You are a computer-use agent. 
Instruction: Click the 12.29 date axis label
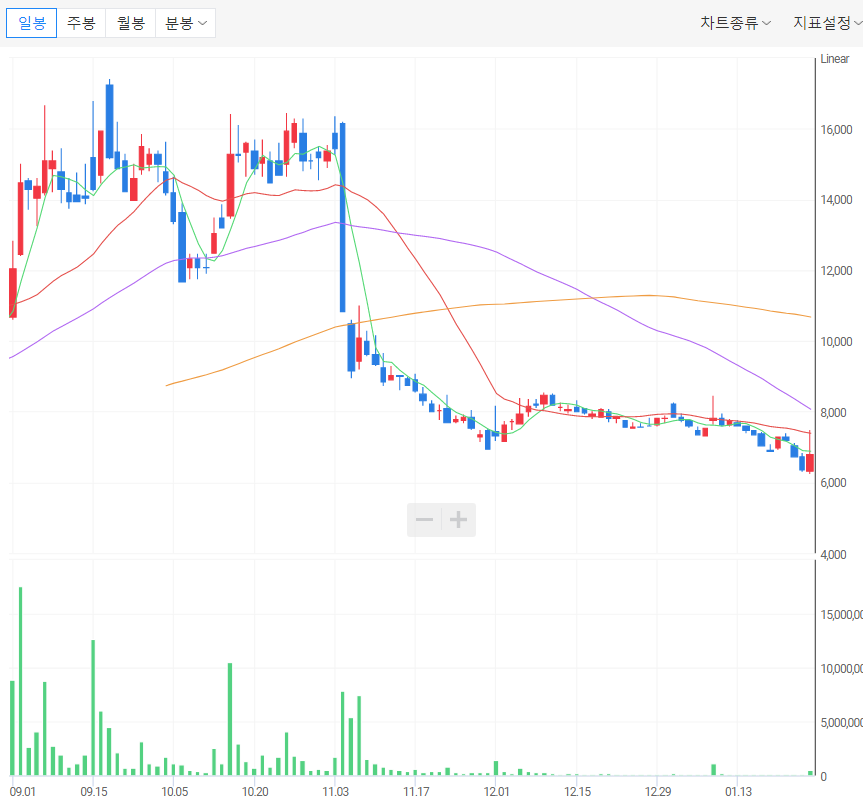(x=658, y=792)
